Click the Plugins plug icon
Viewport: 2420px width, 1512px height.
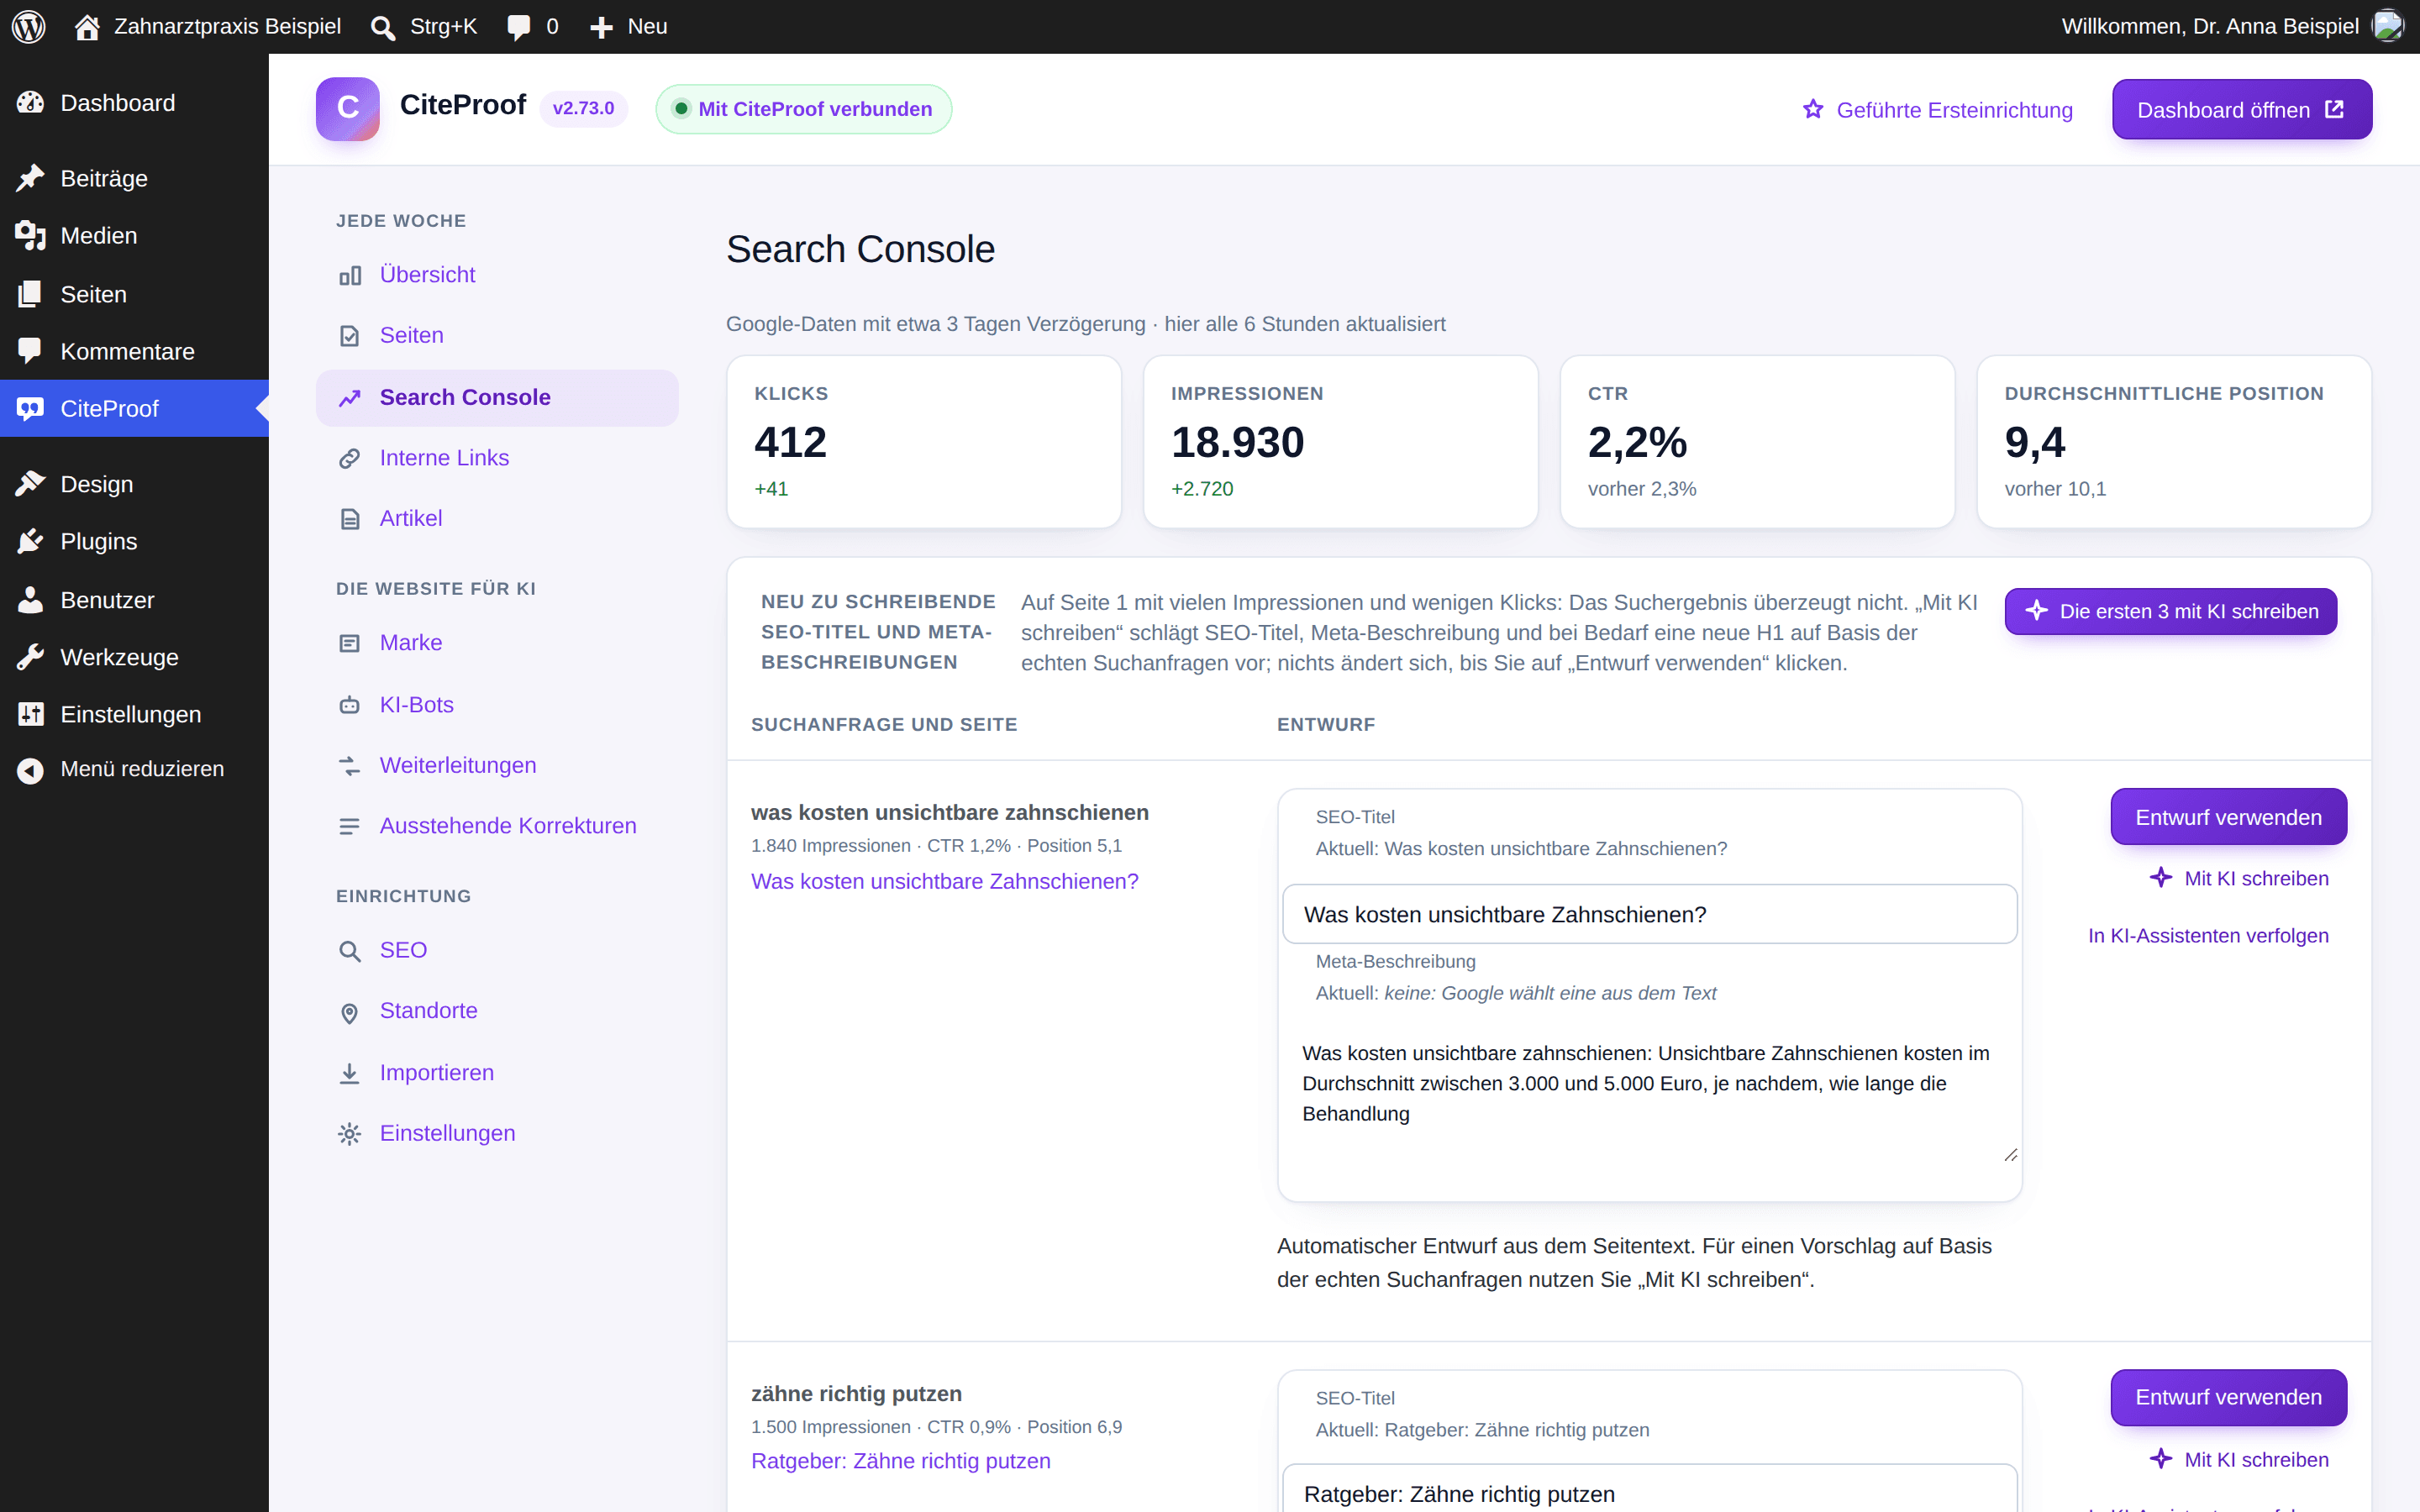pyautogui.click(x=30, y=541)
